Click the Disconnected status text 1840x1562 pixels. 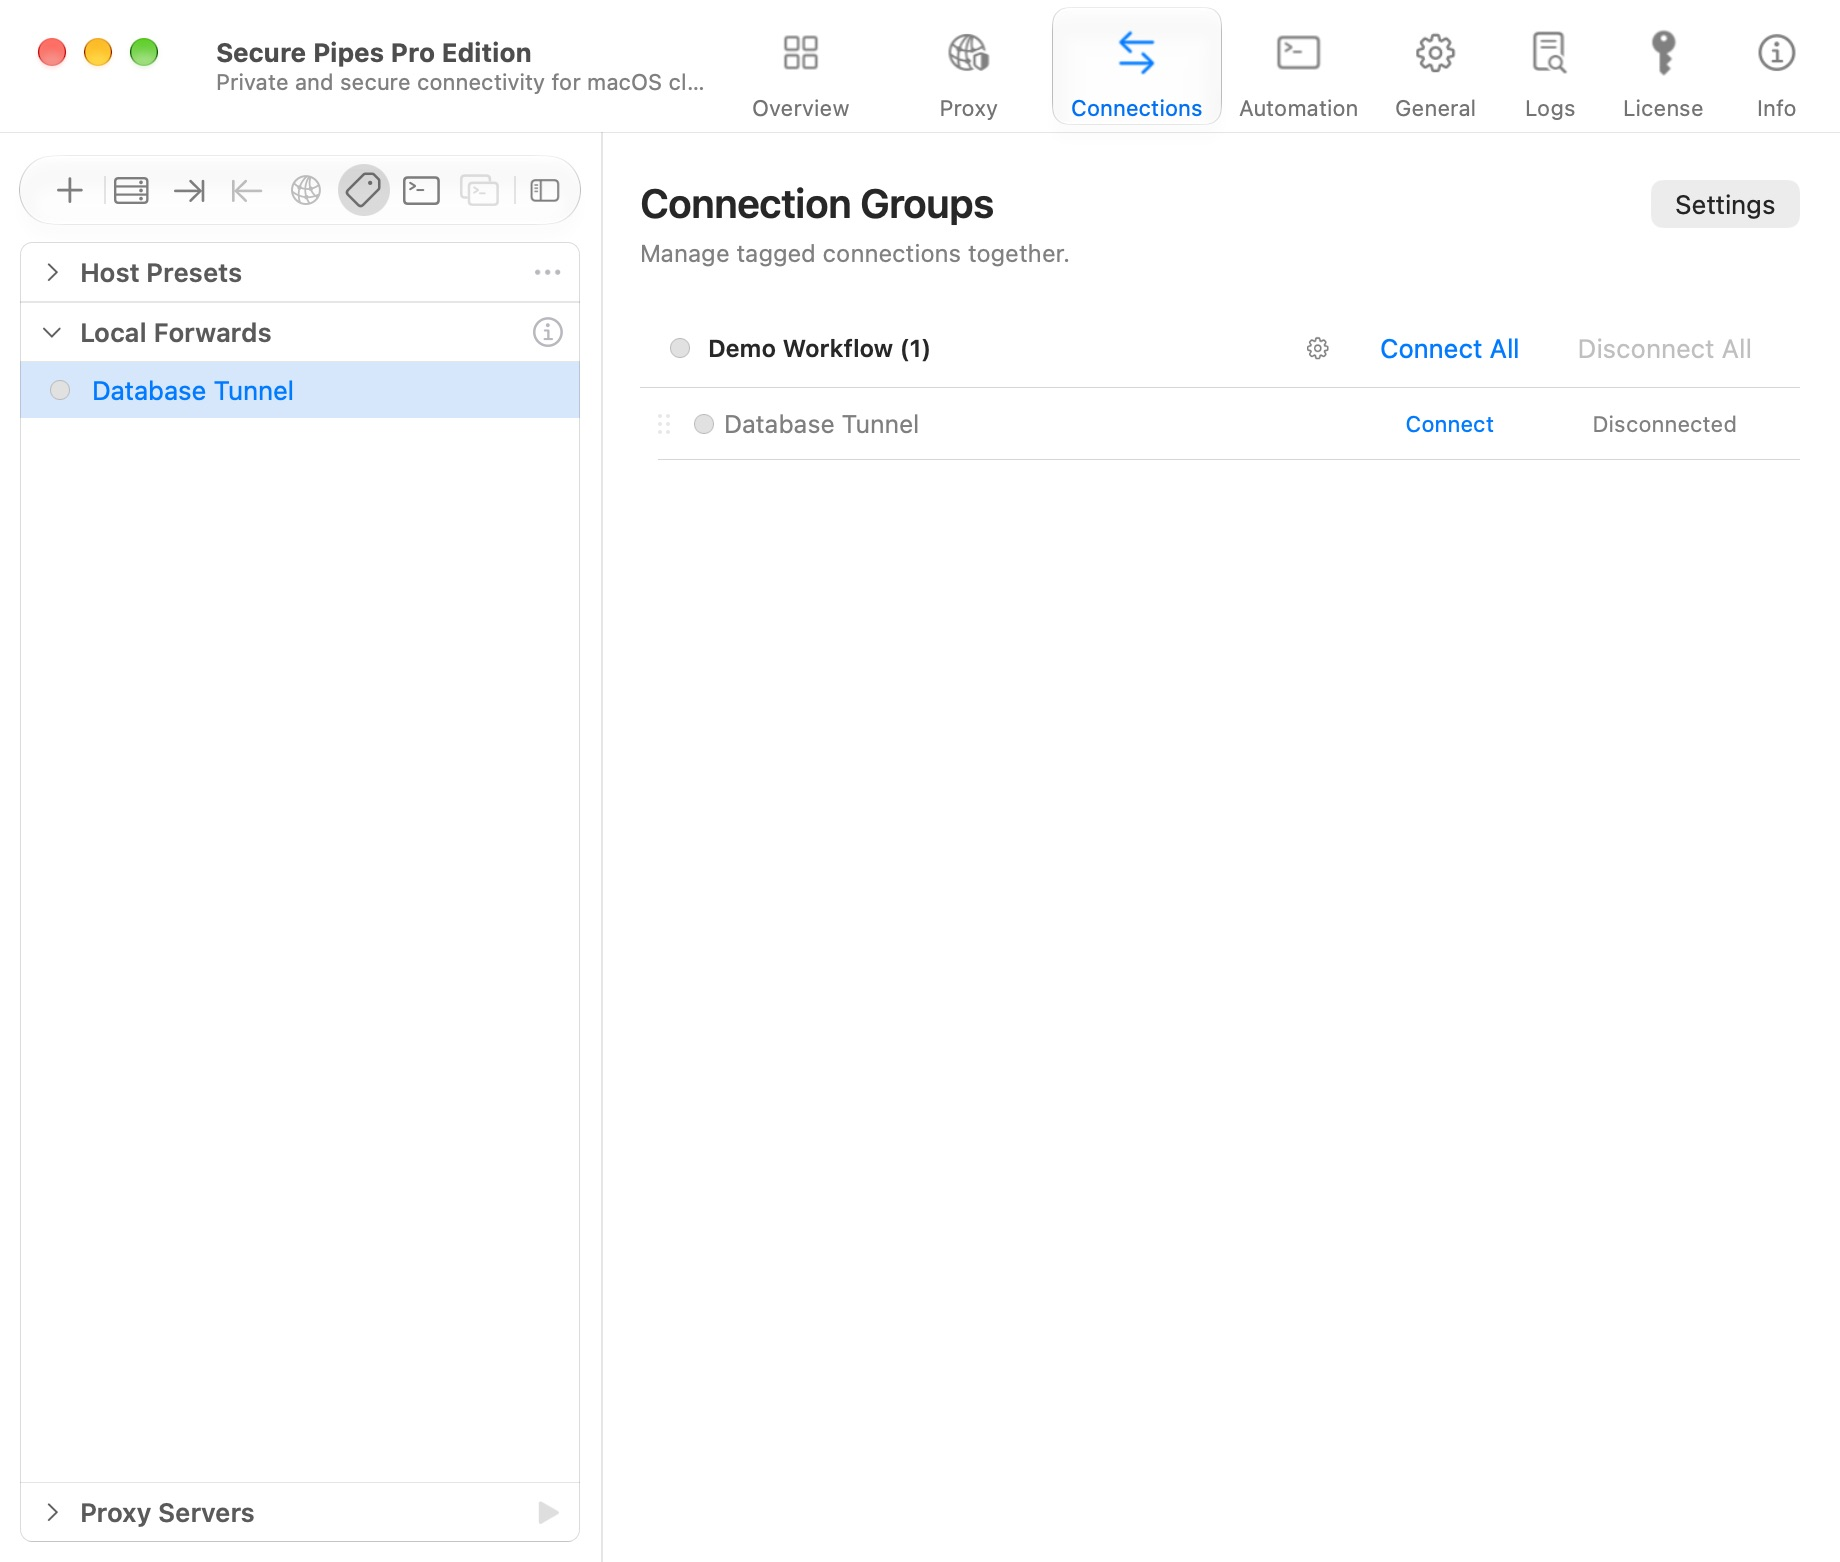(1664, 424)
